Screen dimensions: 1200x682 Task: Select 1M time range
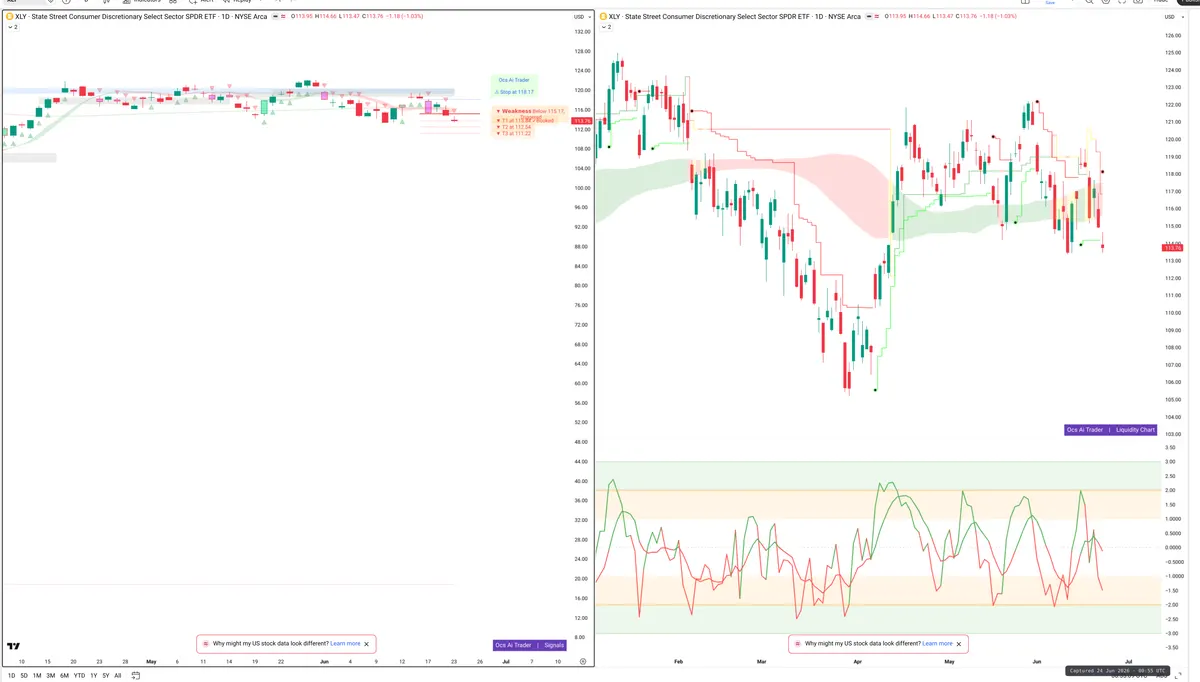click(x=37, y=676)
